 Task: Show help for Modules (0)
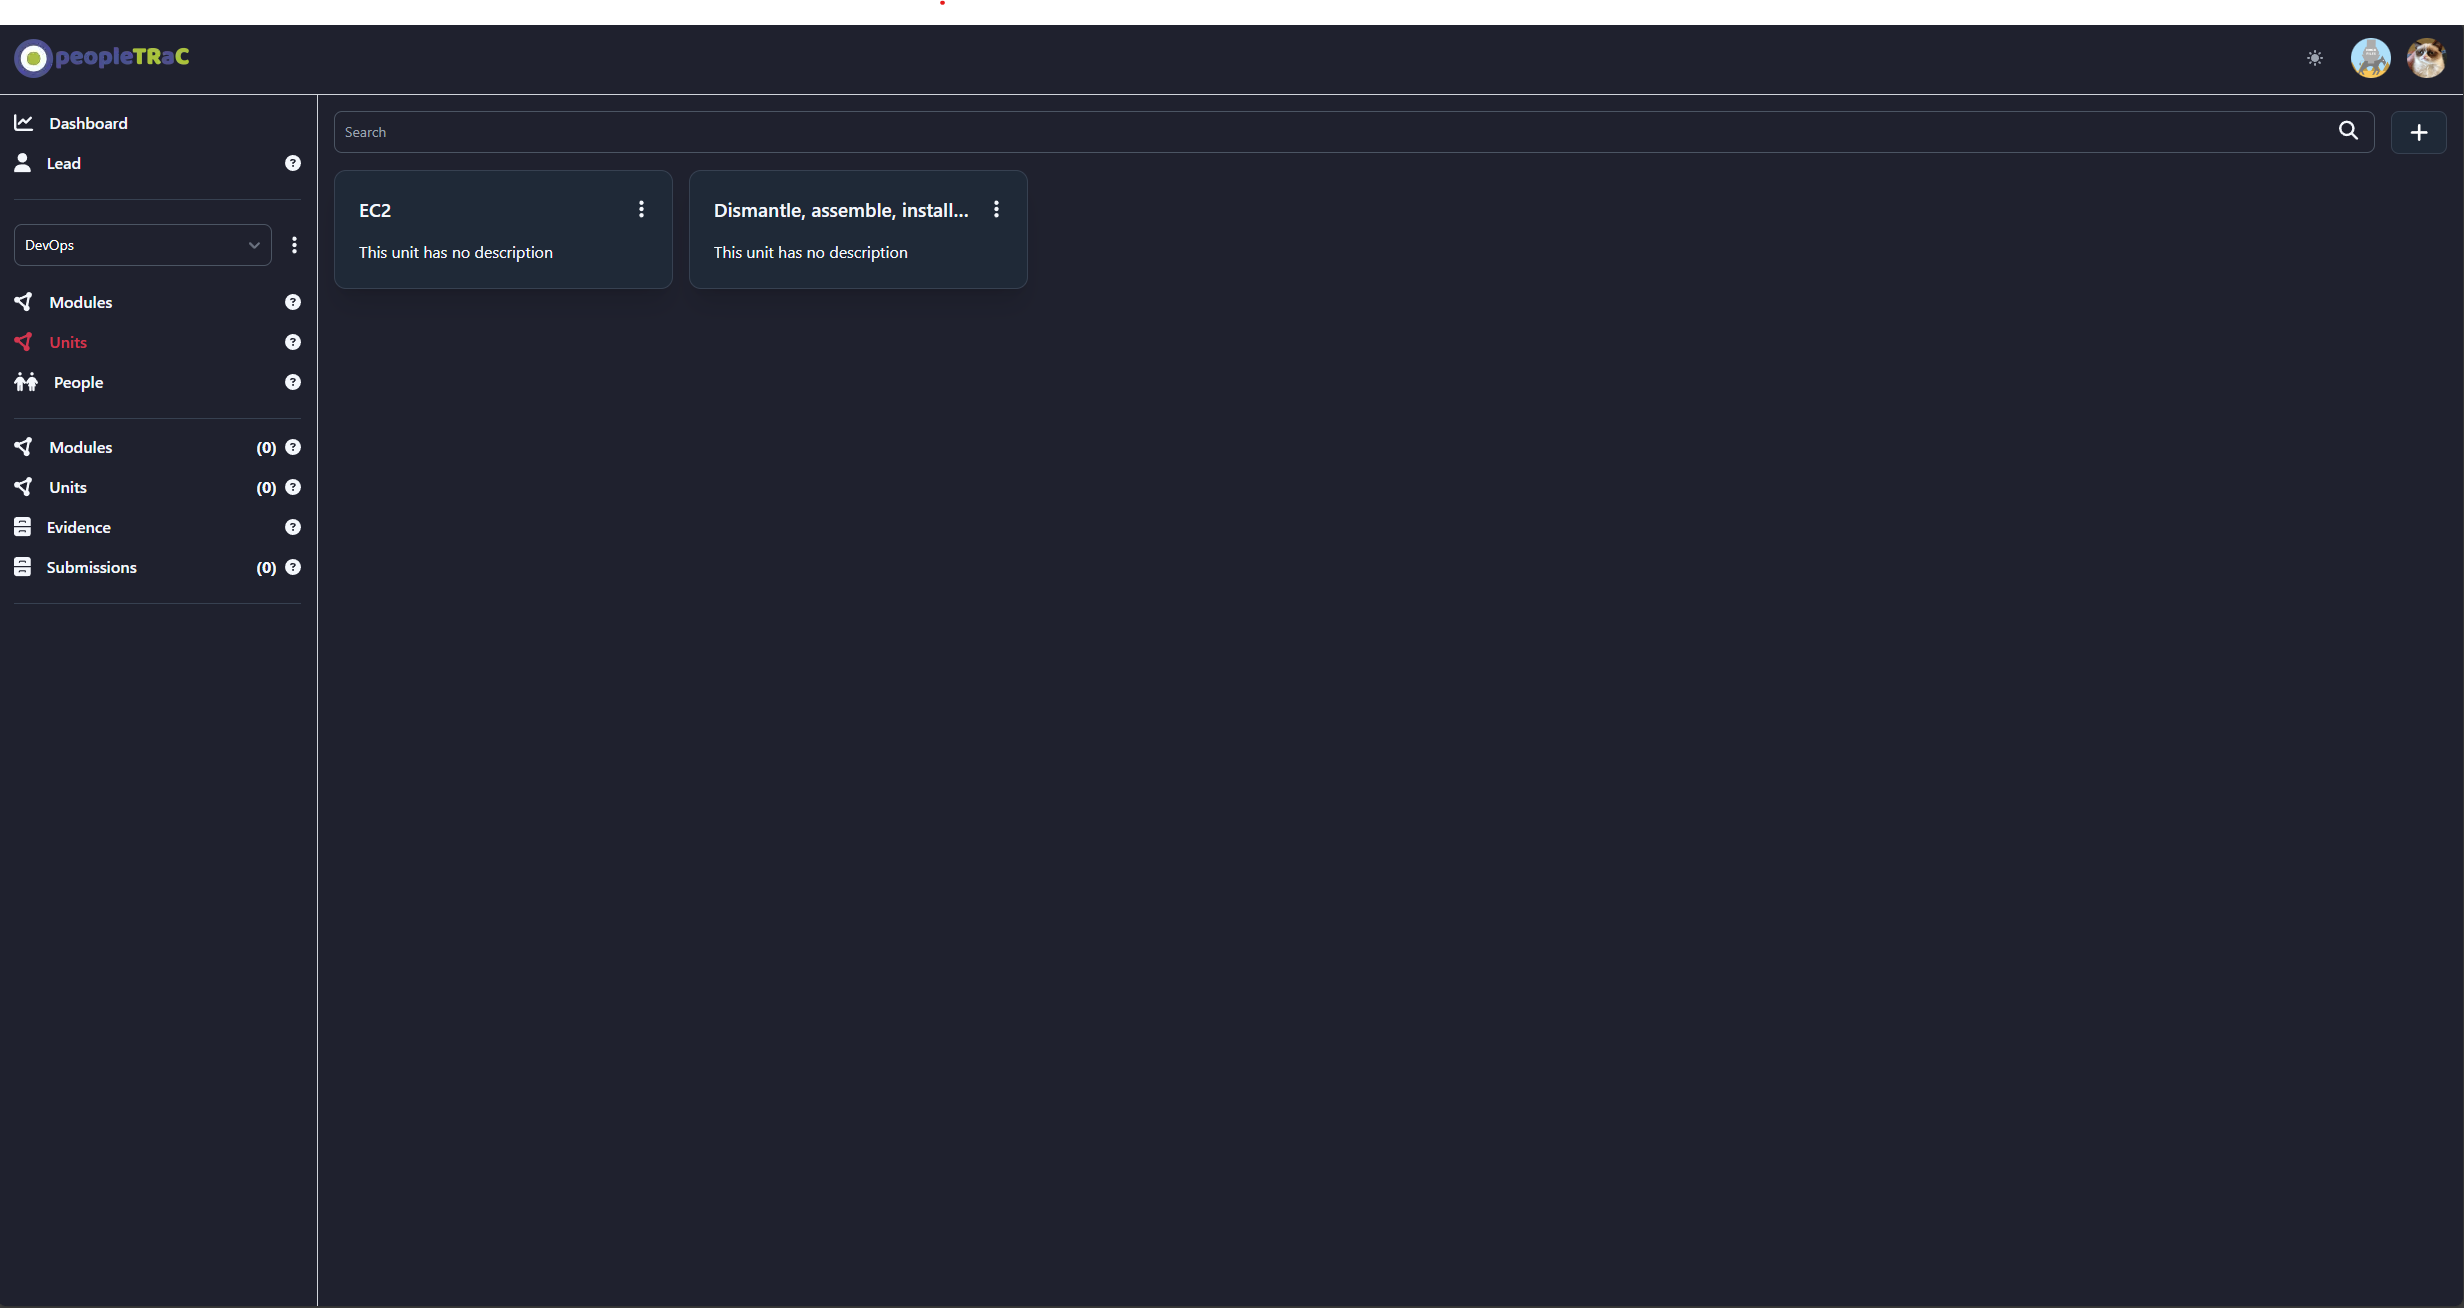[x=293, y=447]
